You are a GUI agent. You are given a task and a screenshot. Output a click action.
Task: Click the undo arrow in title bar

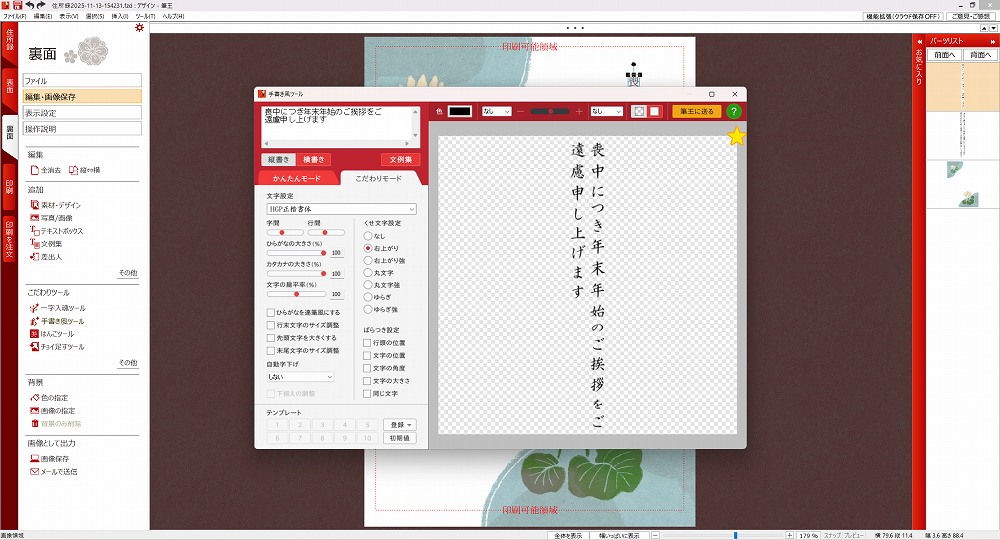pos(30,5)
